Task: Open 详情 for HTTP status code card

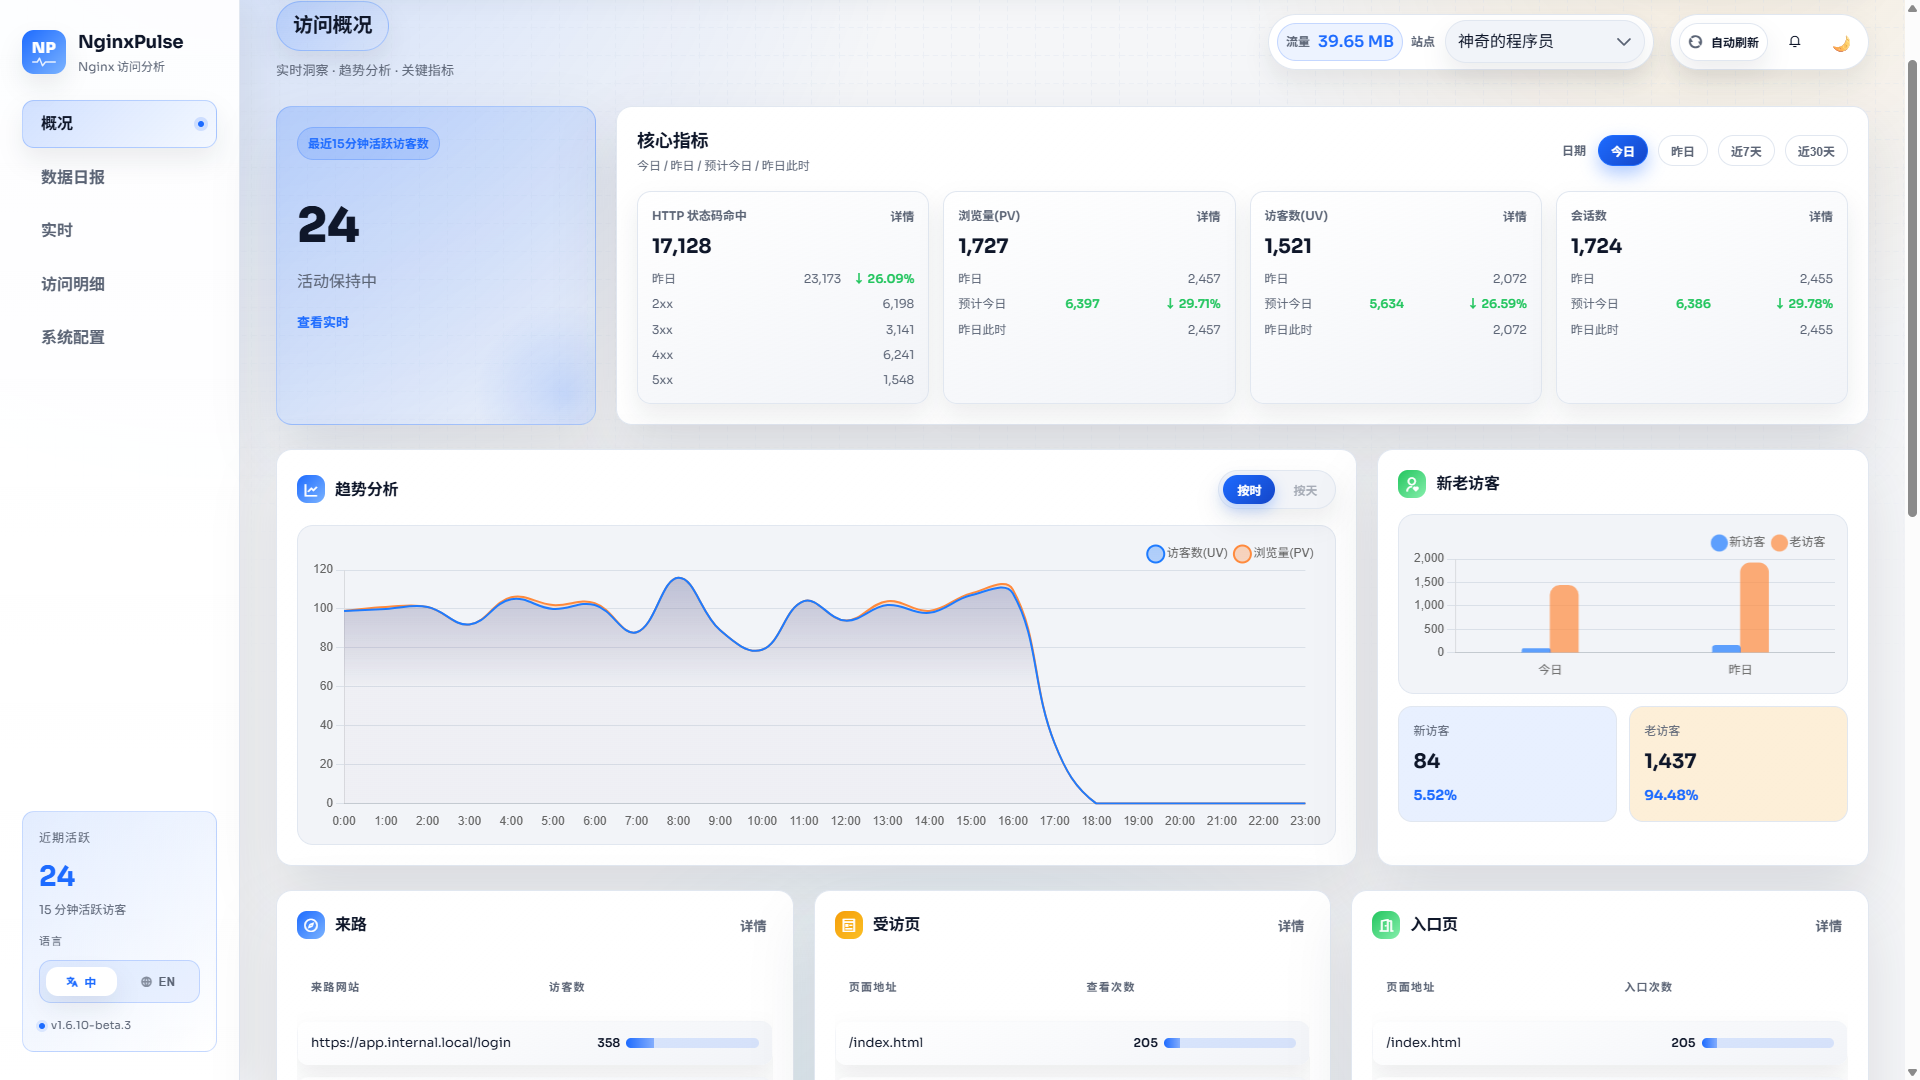Action: (x=902, y=216)
